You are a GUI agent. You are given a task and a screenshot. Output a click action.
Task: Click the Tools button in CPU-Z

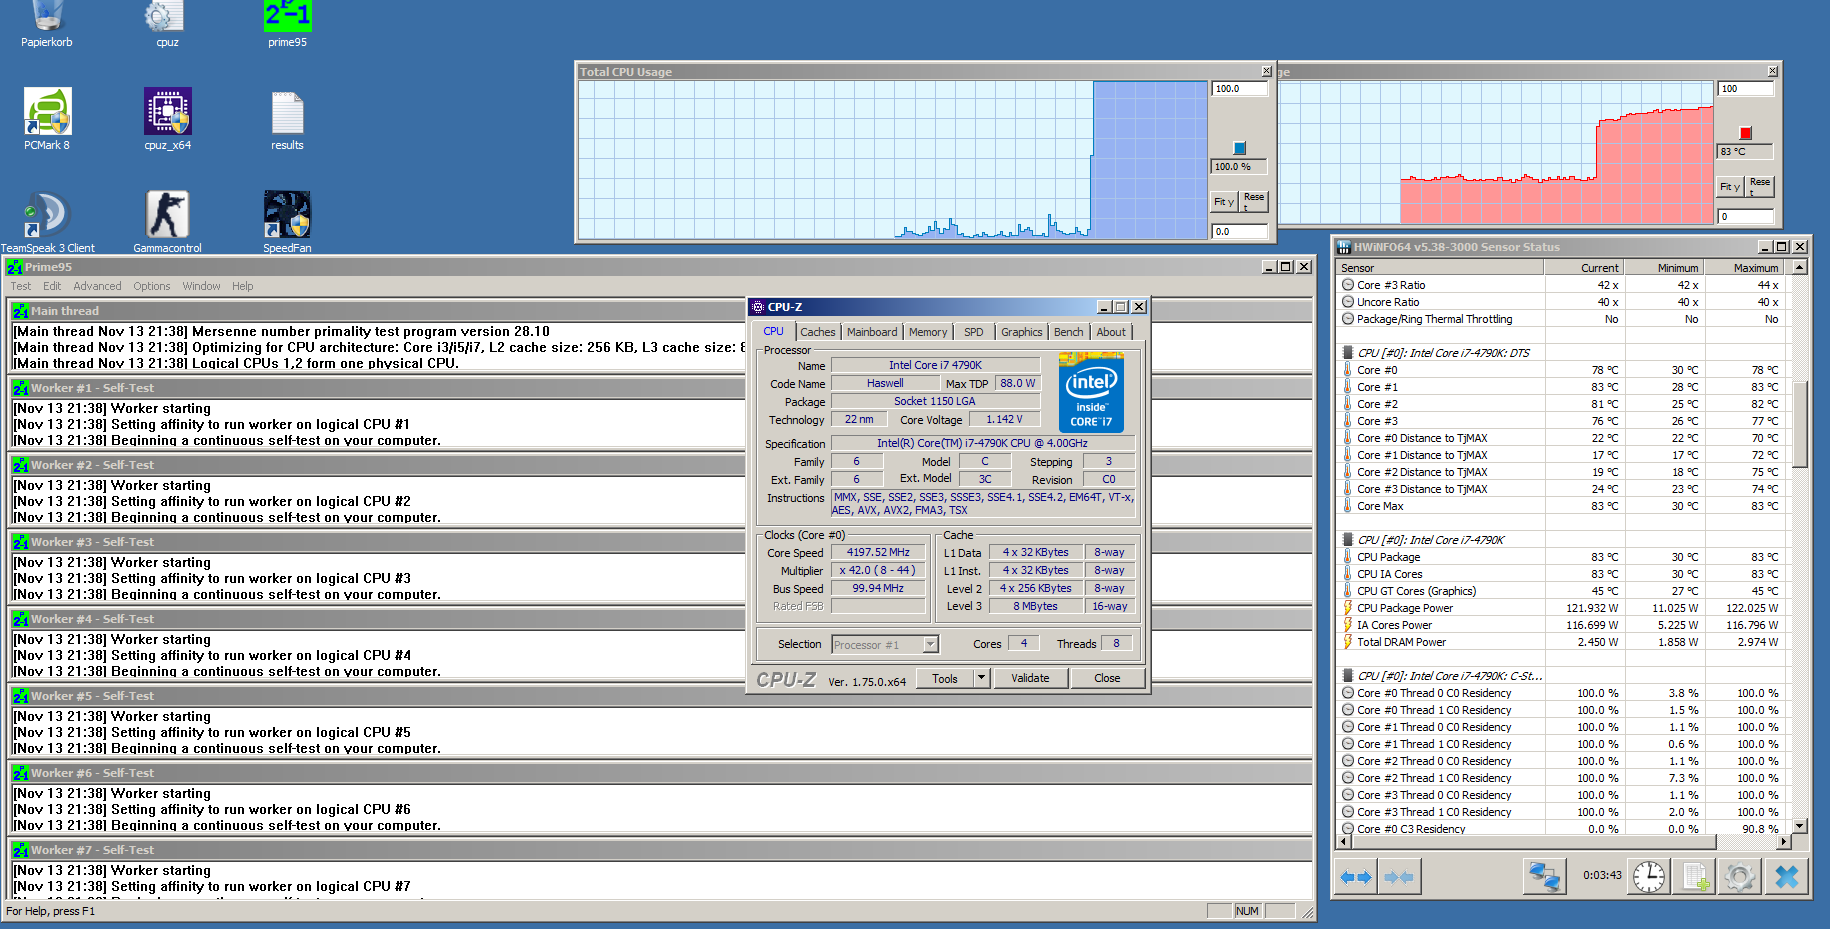coord(945,678)
